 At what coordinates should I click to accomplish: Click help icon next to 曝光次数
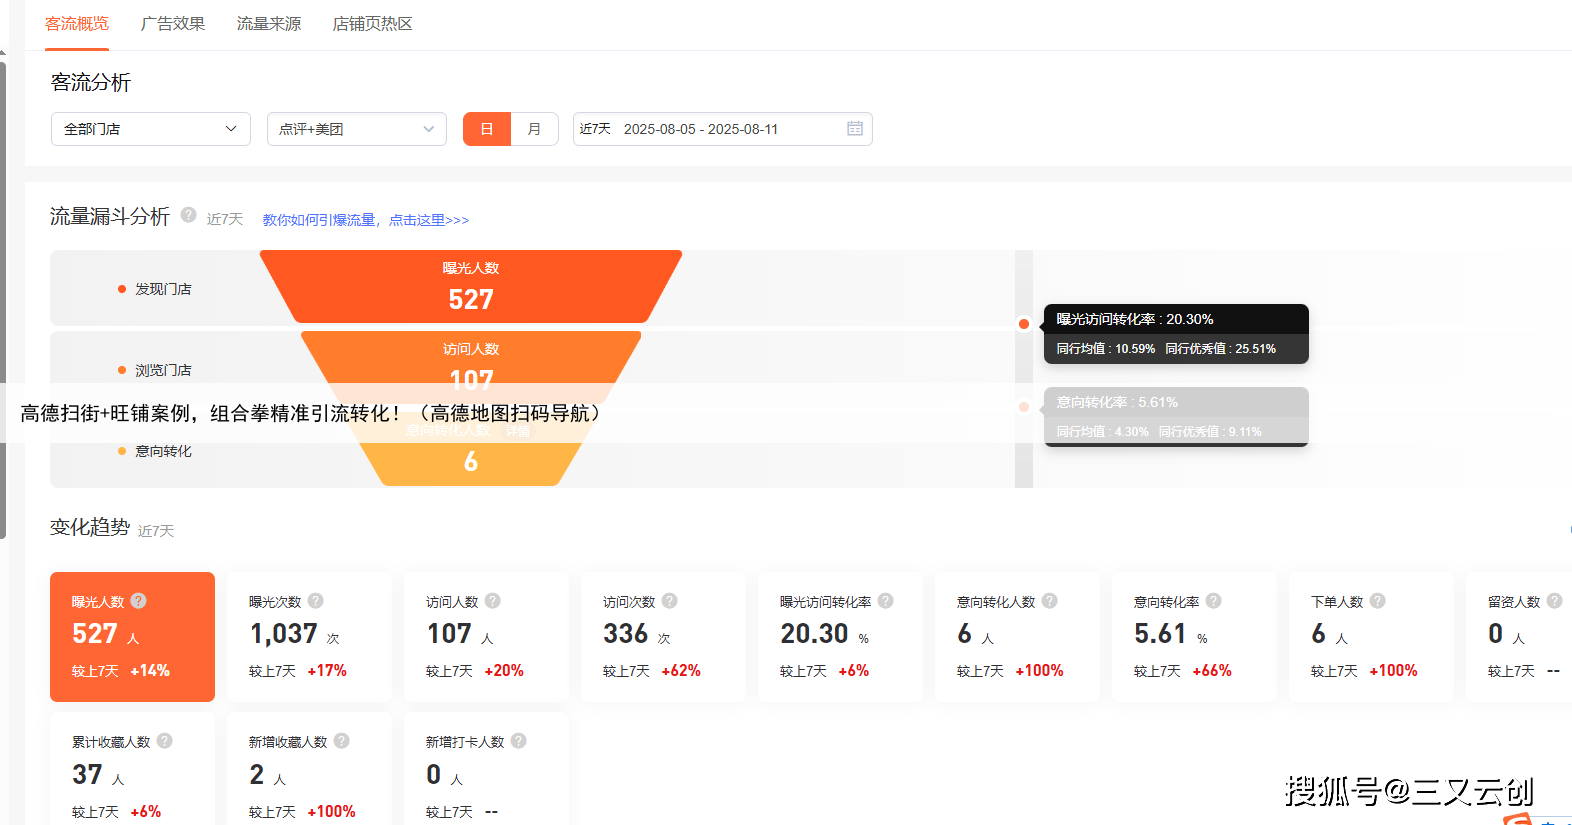(x=316, y=601)
